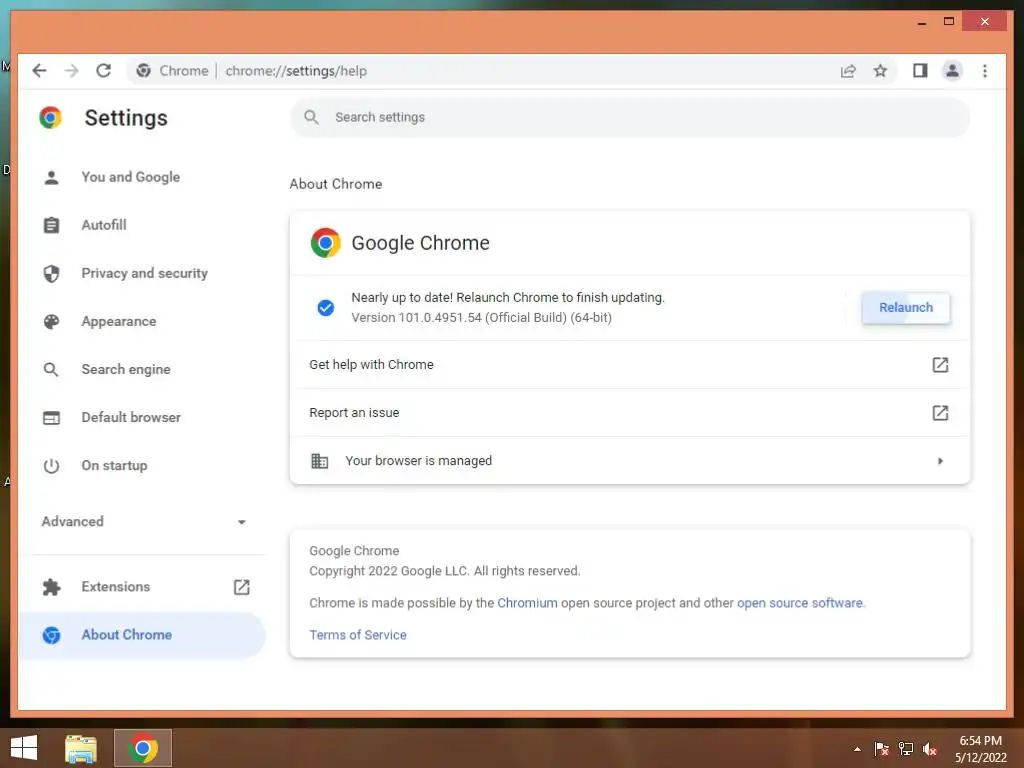Expand Your browser is managed arrow
The height and width of the screenshot is (768, 1024).
[x=940, y=461]
